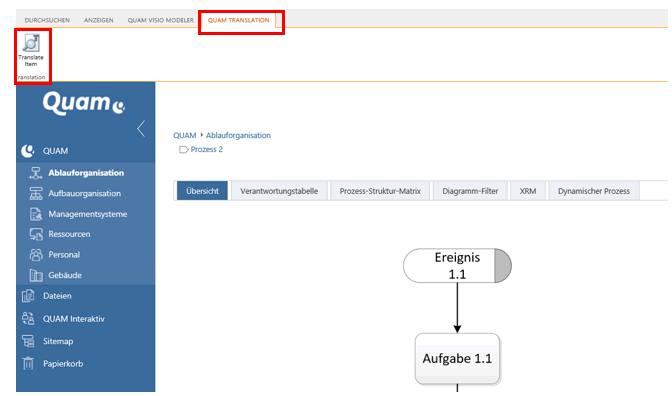
Task: Switch to the QUAM TRANSLATION ribbon tab
Action: pos(238,20)
